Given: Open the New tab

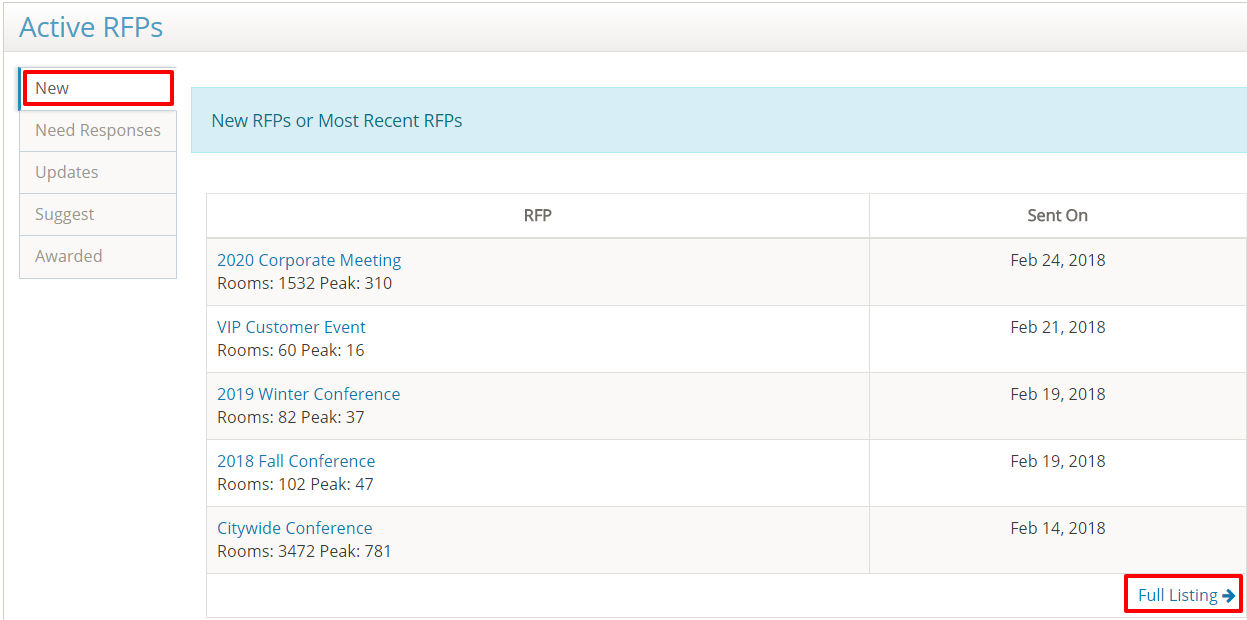Looking at the screenshot, I should [x=52, y=88].
